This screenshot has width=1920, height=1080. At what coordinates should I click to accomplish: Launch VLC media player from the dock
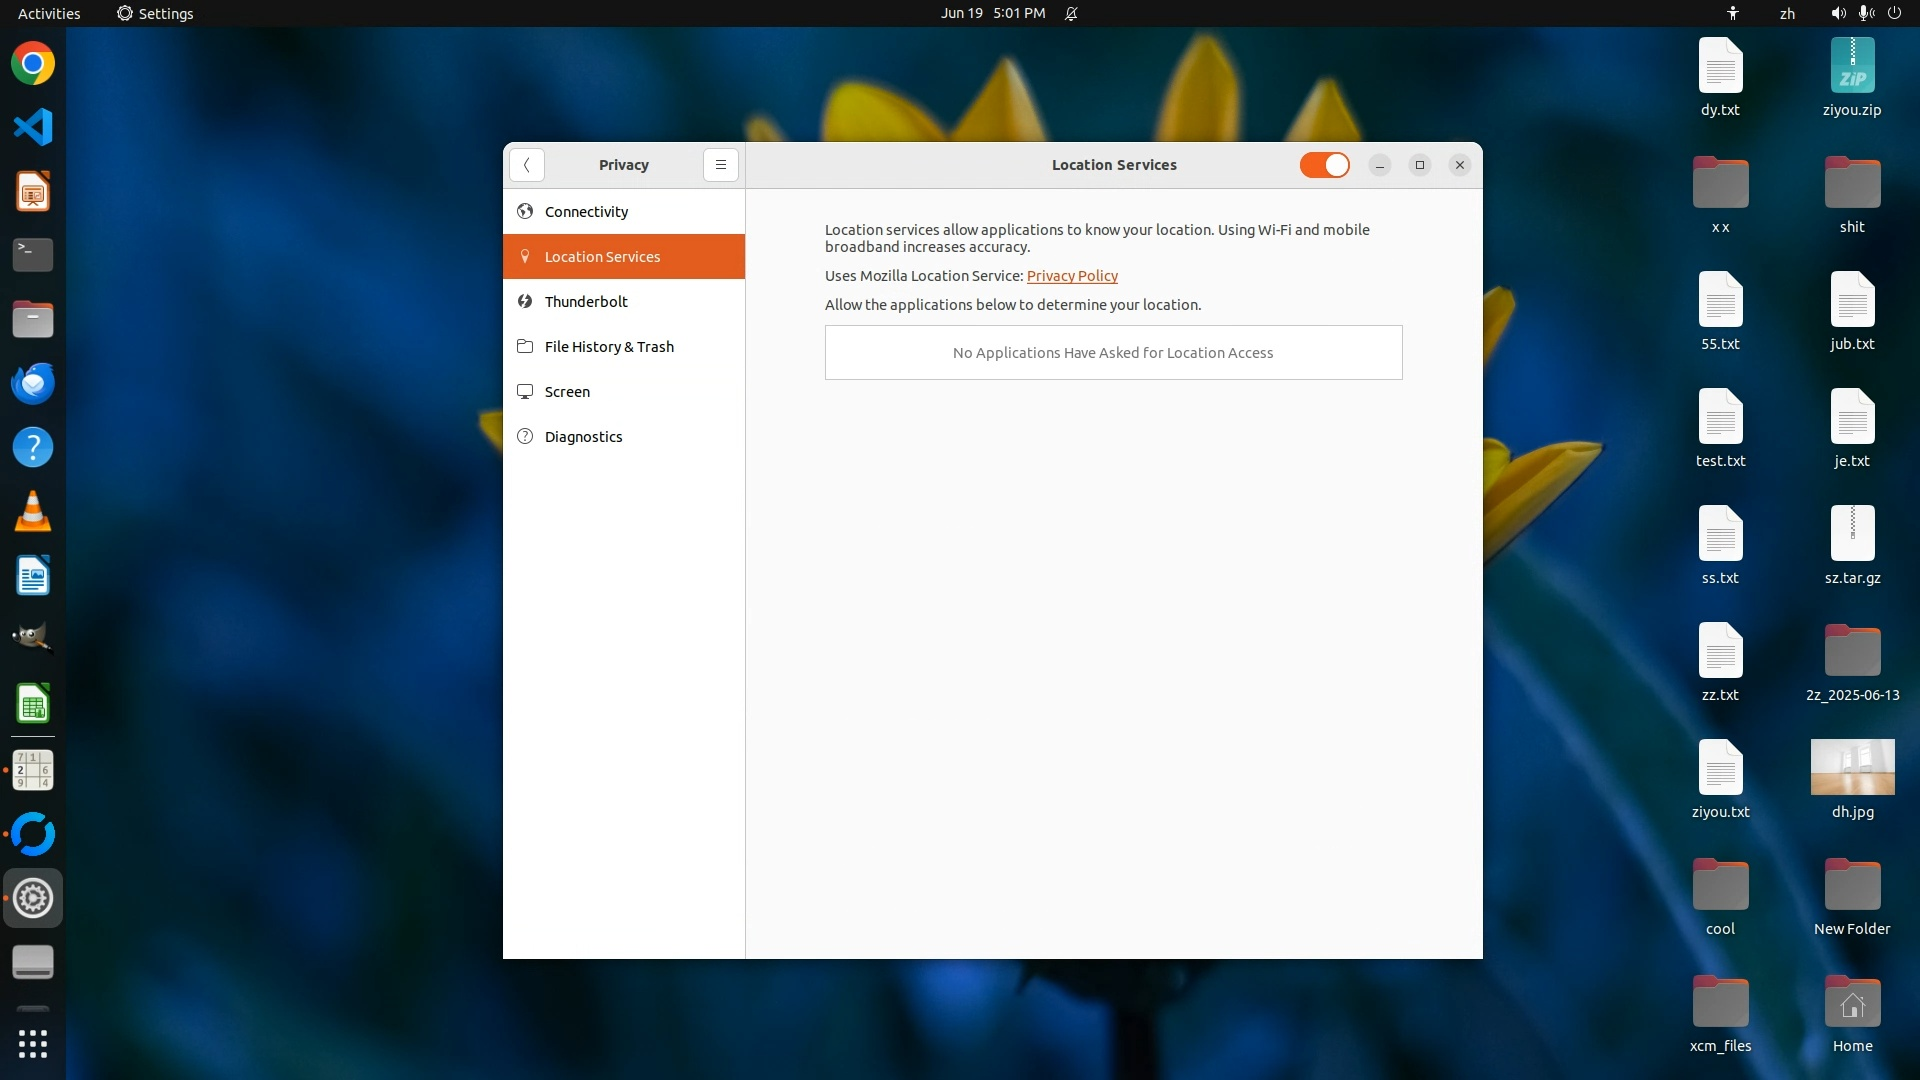click(33, 511)
